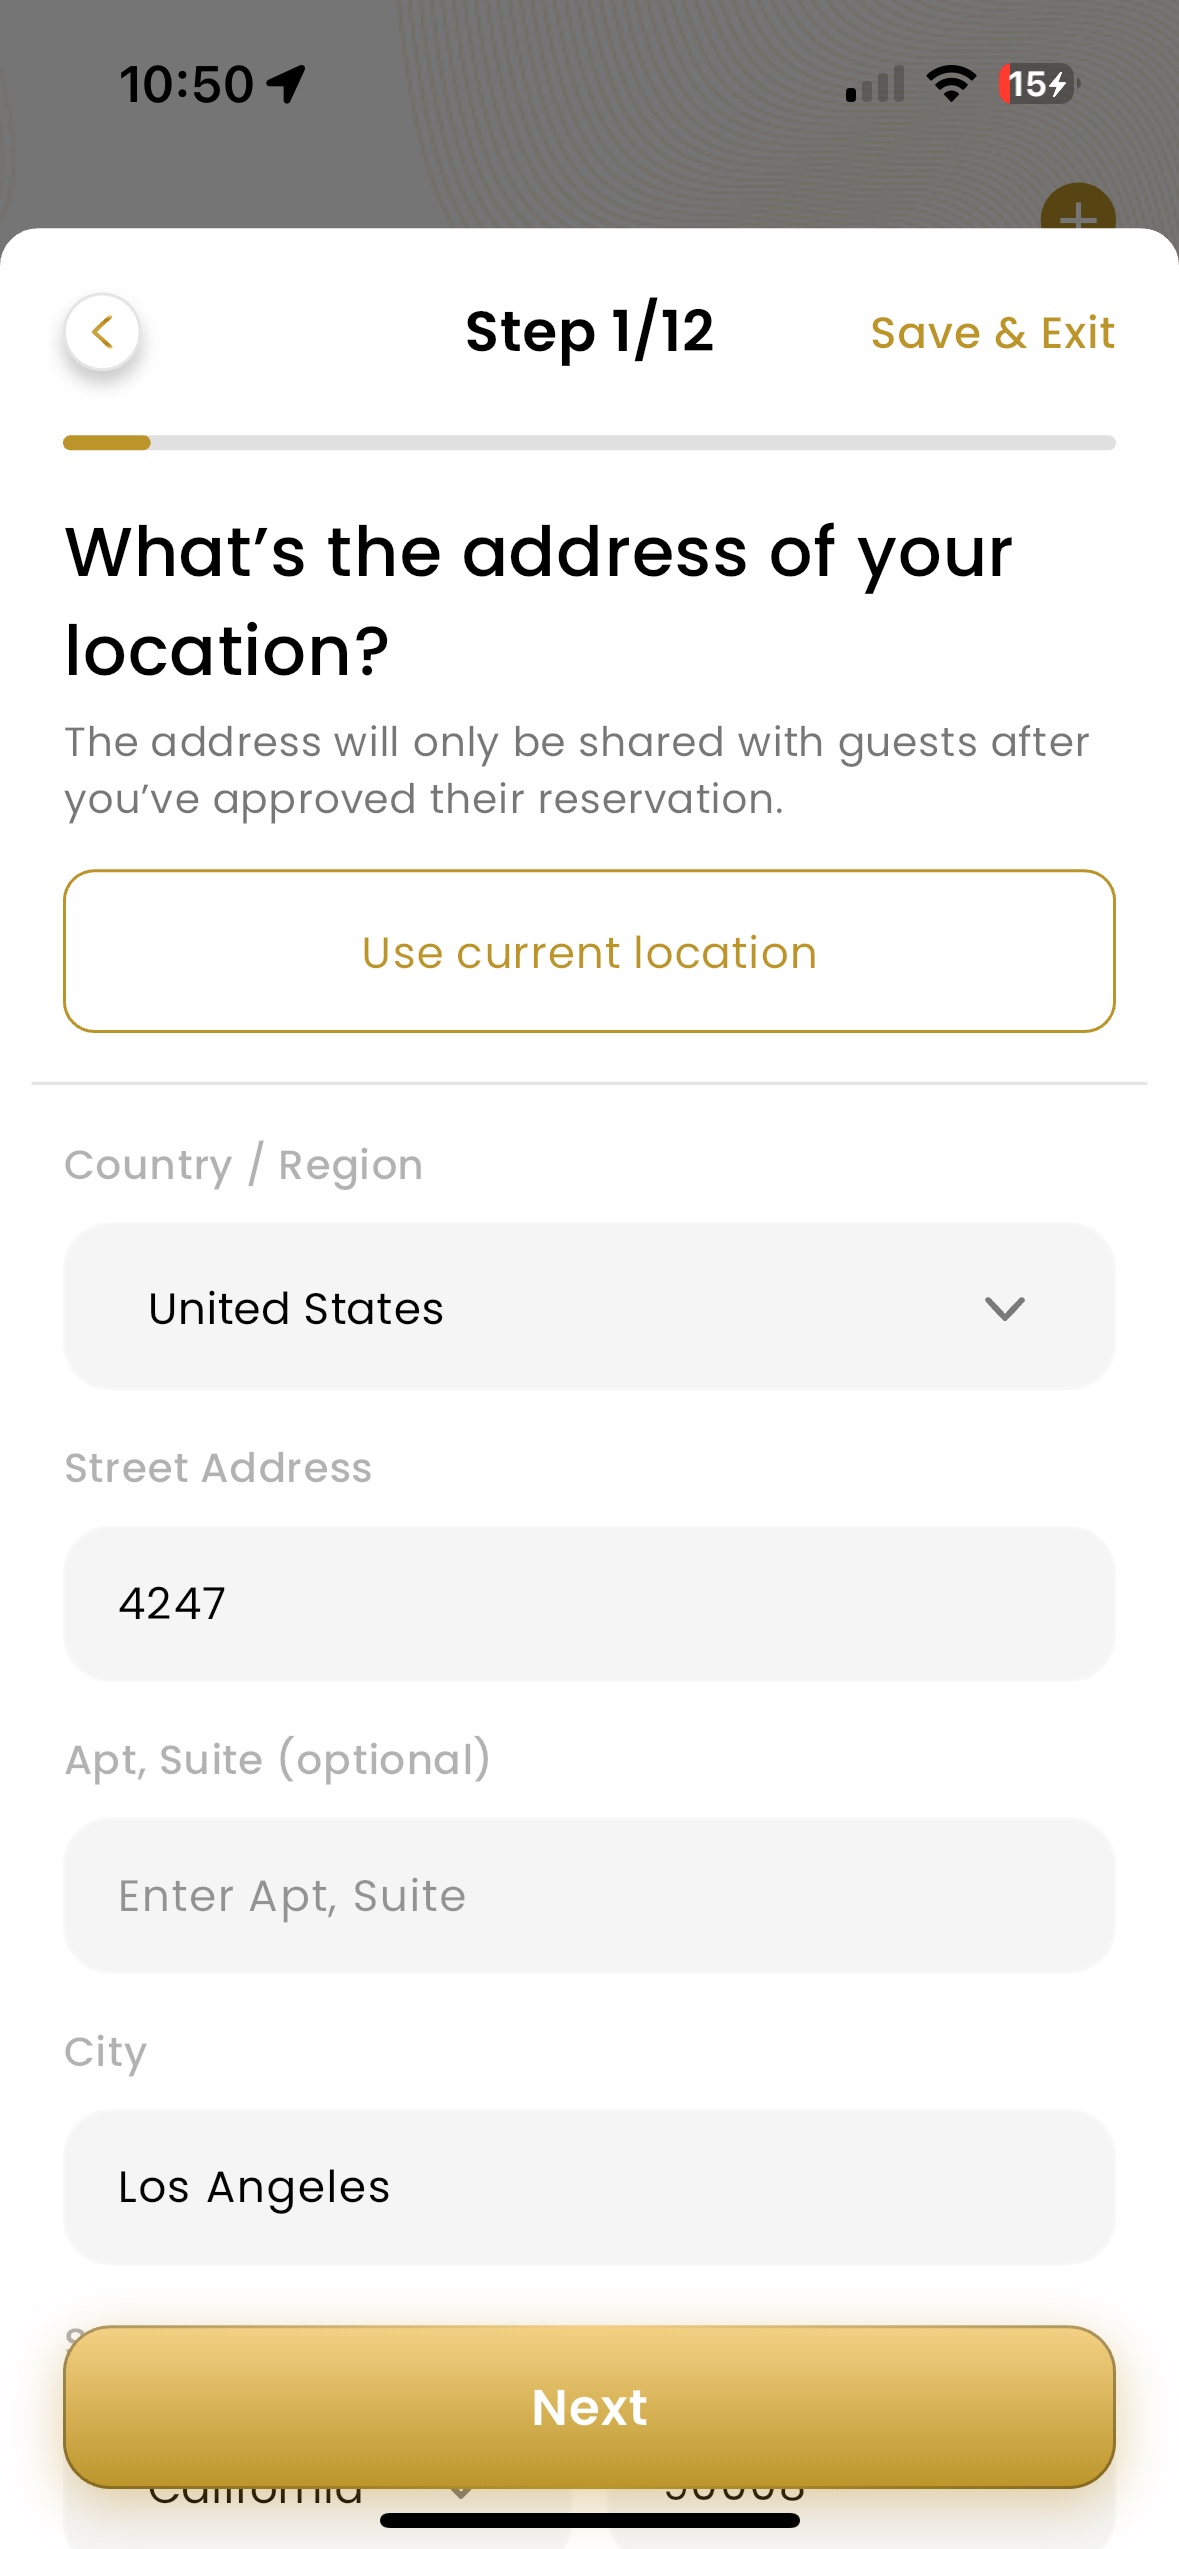Tap the Country / Region label

243,1165
